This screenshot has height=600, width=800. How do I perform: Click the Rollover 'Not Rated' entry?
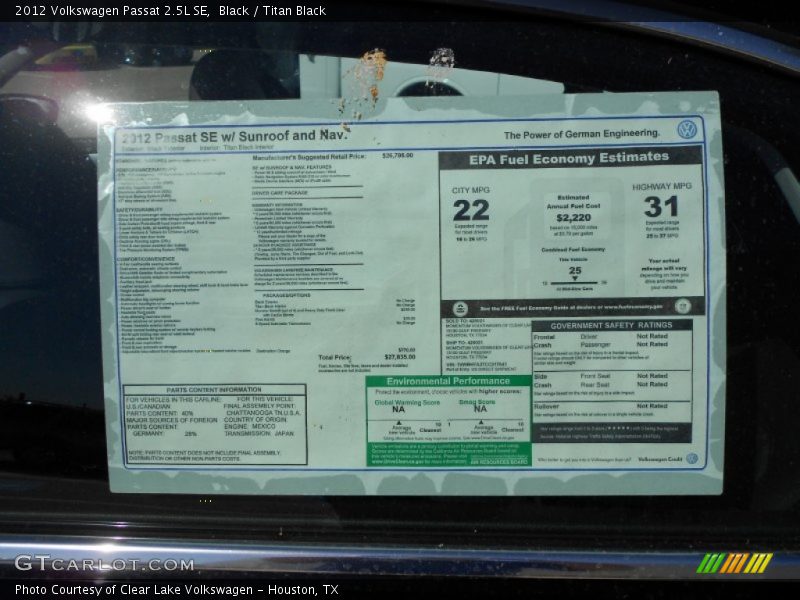pos(652,406)
